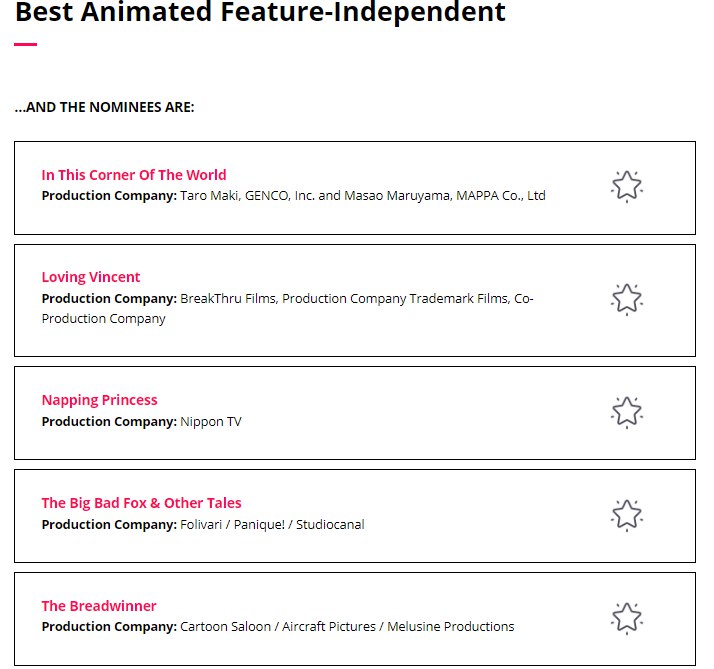
Task: Click the Best Animated Feature-Independent heading
Action: pyautogui.click(x=260, y=14)
